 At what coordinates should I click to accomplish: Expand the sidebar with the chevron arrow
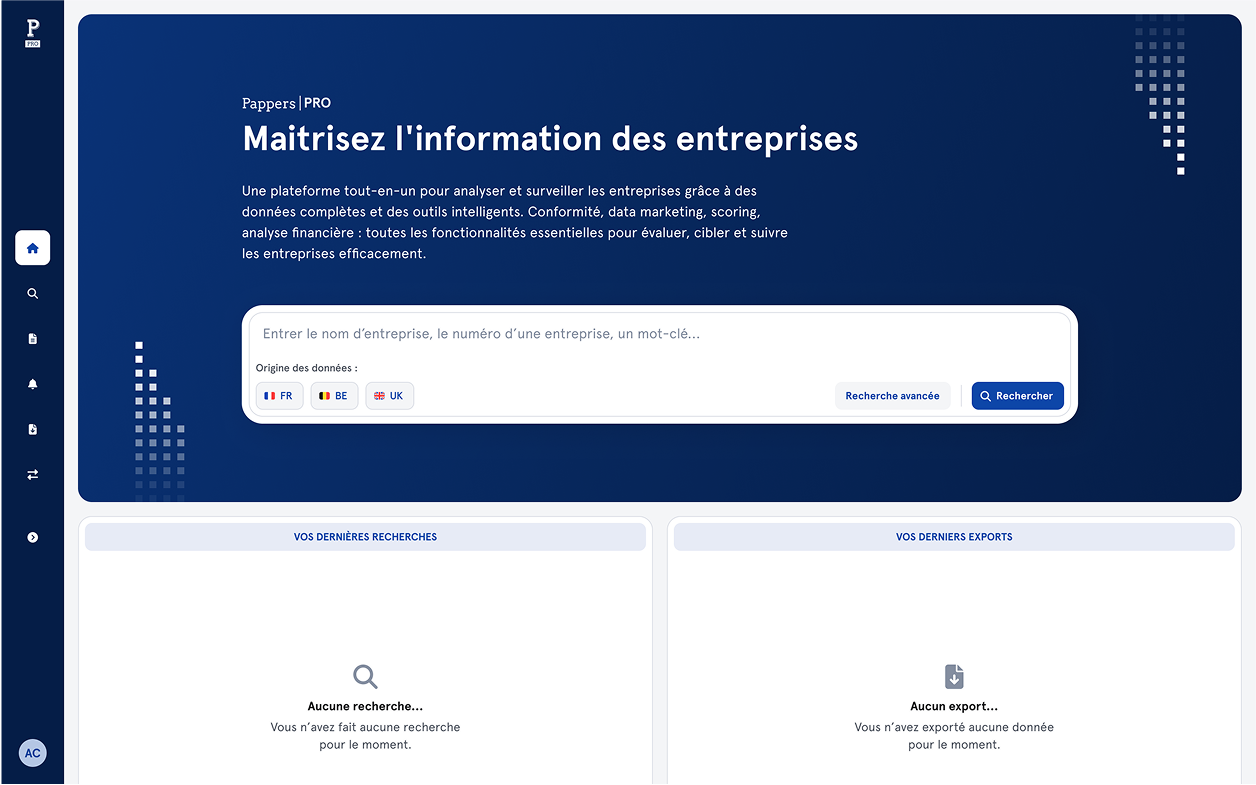[33, 538]
